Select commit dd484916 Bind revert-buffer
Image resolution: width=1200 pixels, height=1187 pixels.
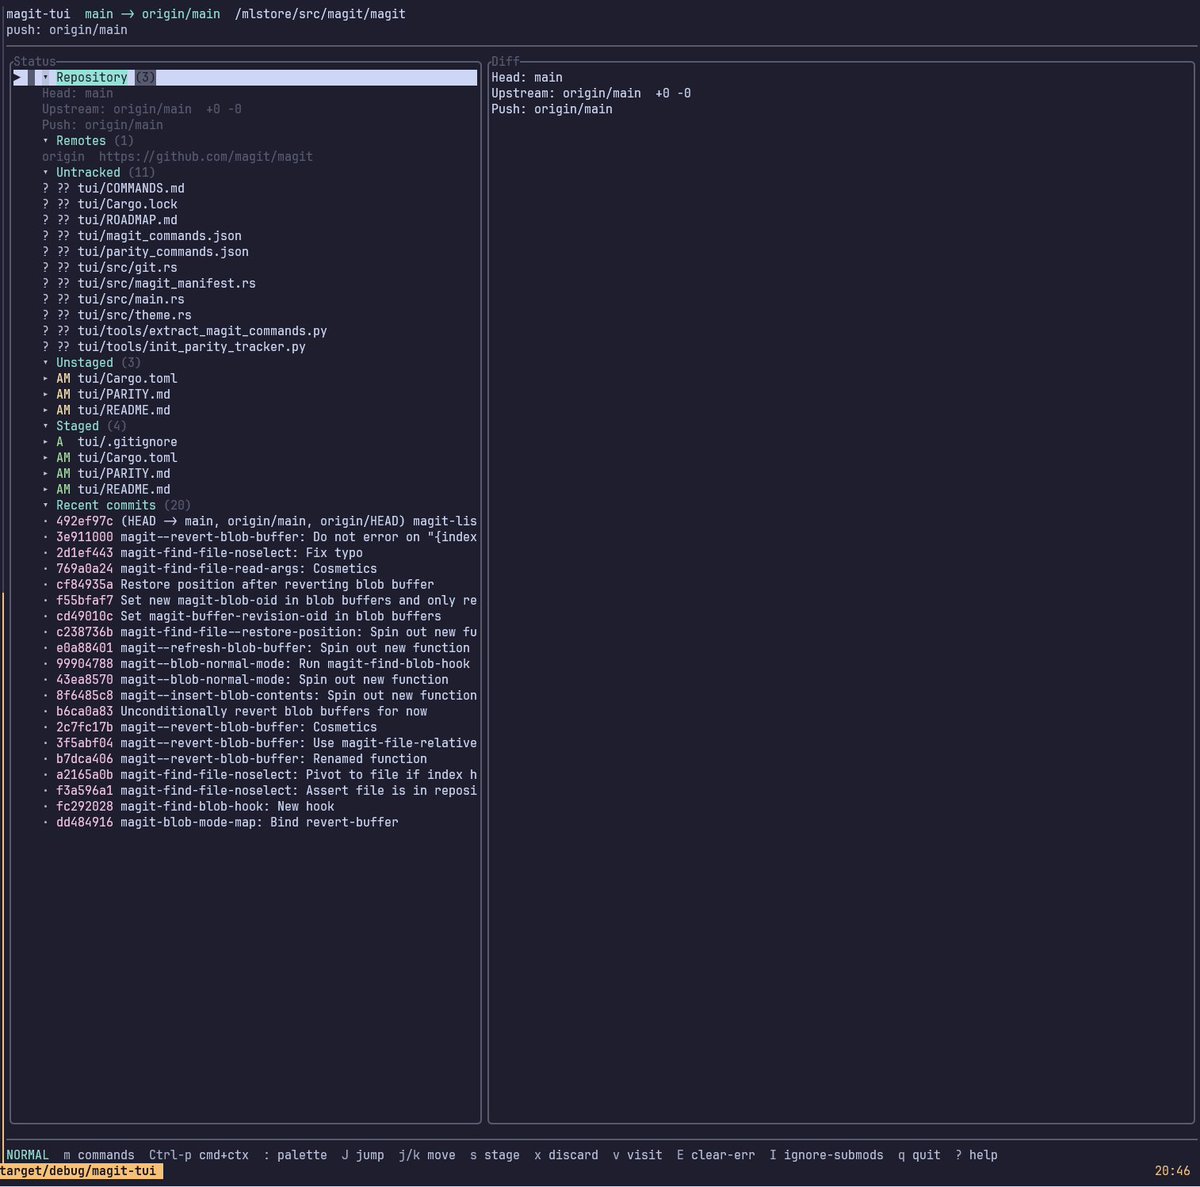tap(220, 823)
